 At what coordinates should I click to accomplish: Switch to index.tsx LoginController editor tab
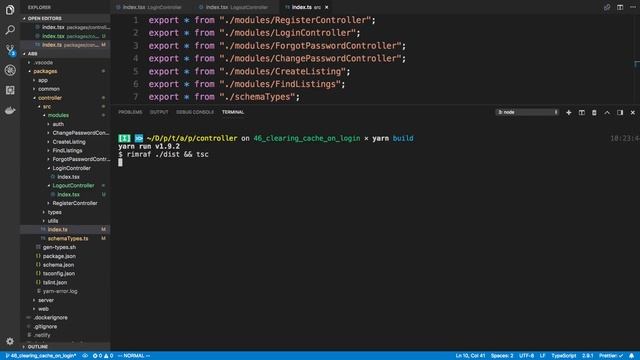point(151,7)
